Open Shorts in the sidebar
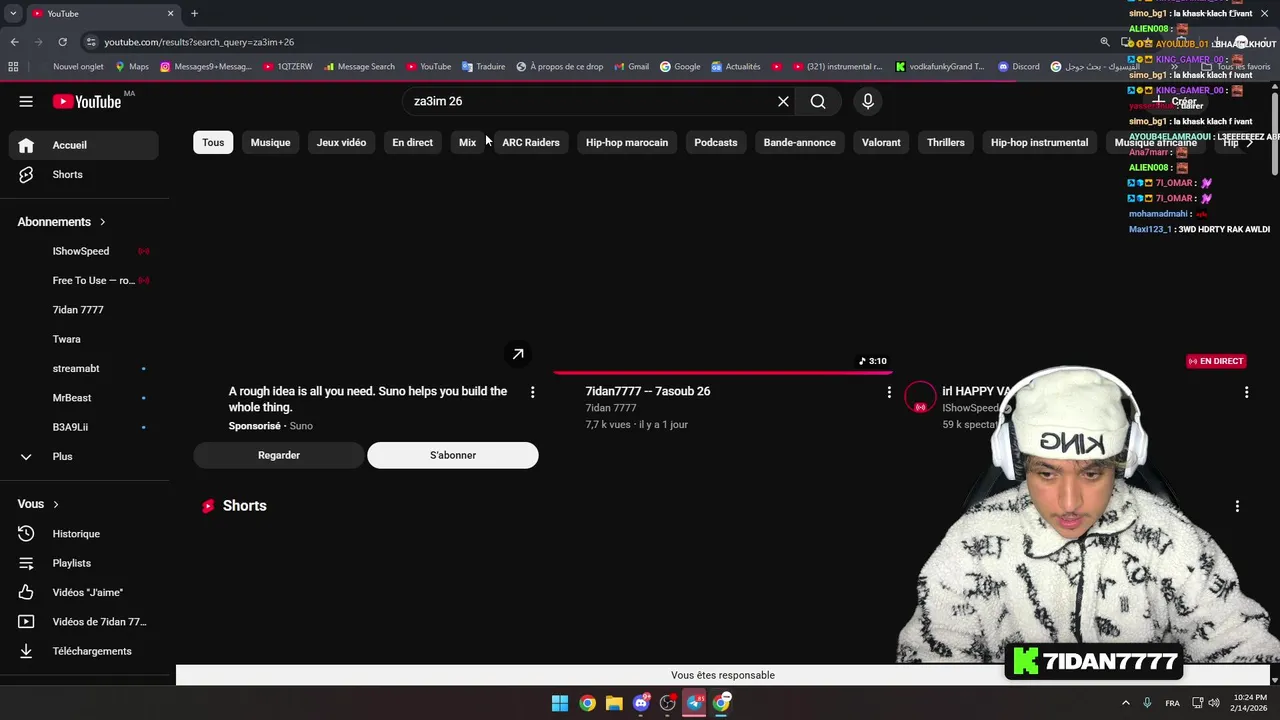The height and width of the screenshot is (720, 1280). [84, 174]
